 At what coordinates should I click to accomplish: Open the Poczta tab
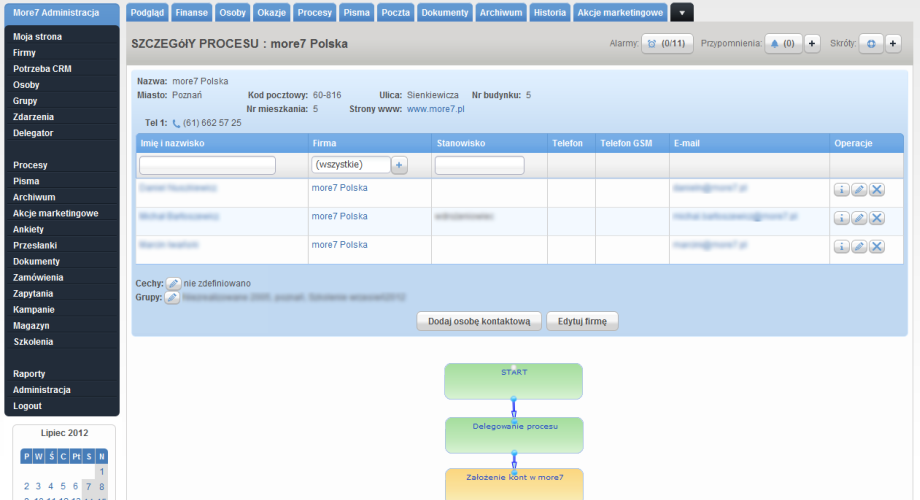coord(395,13)
